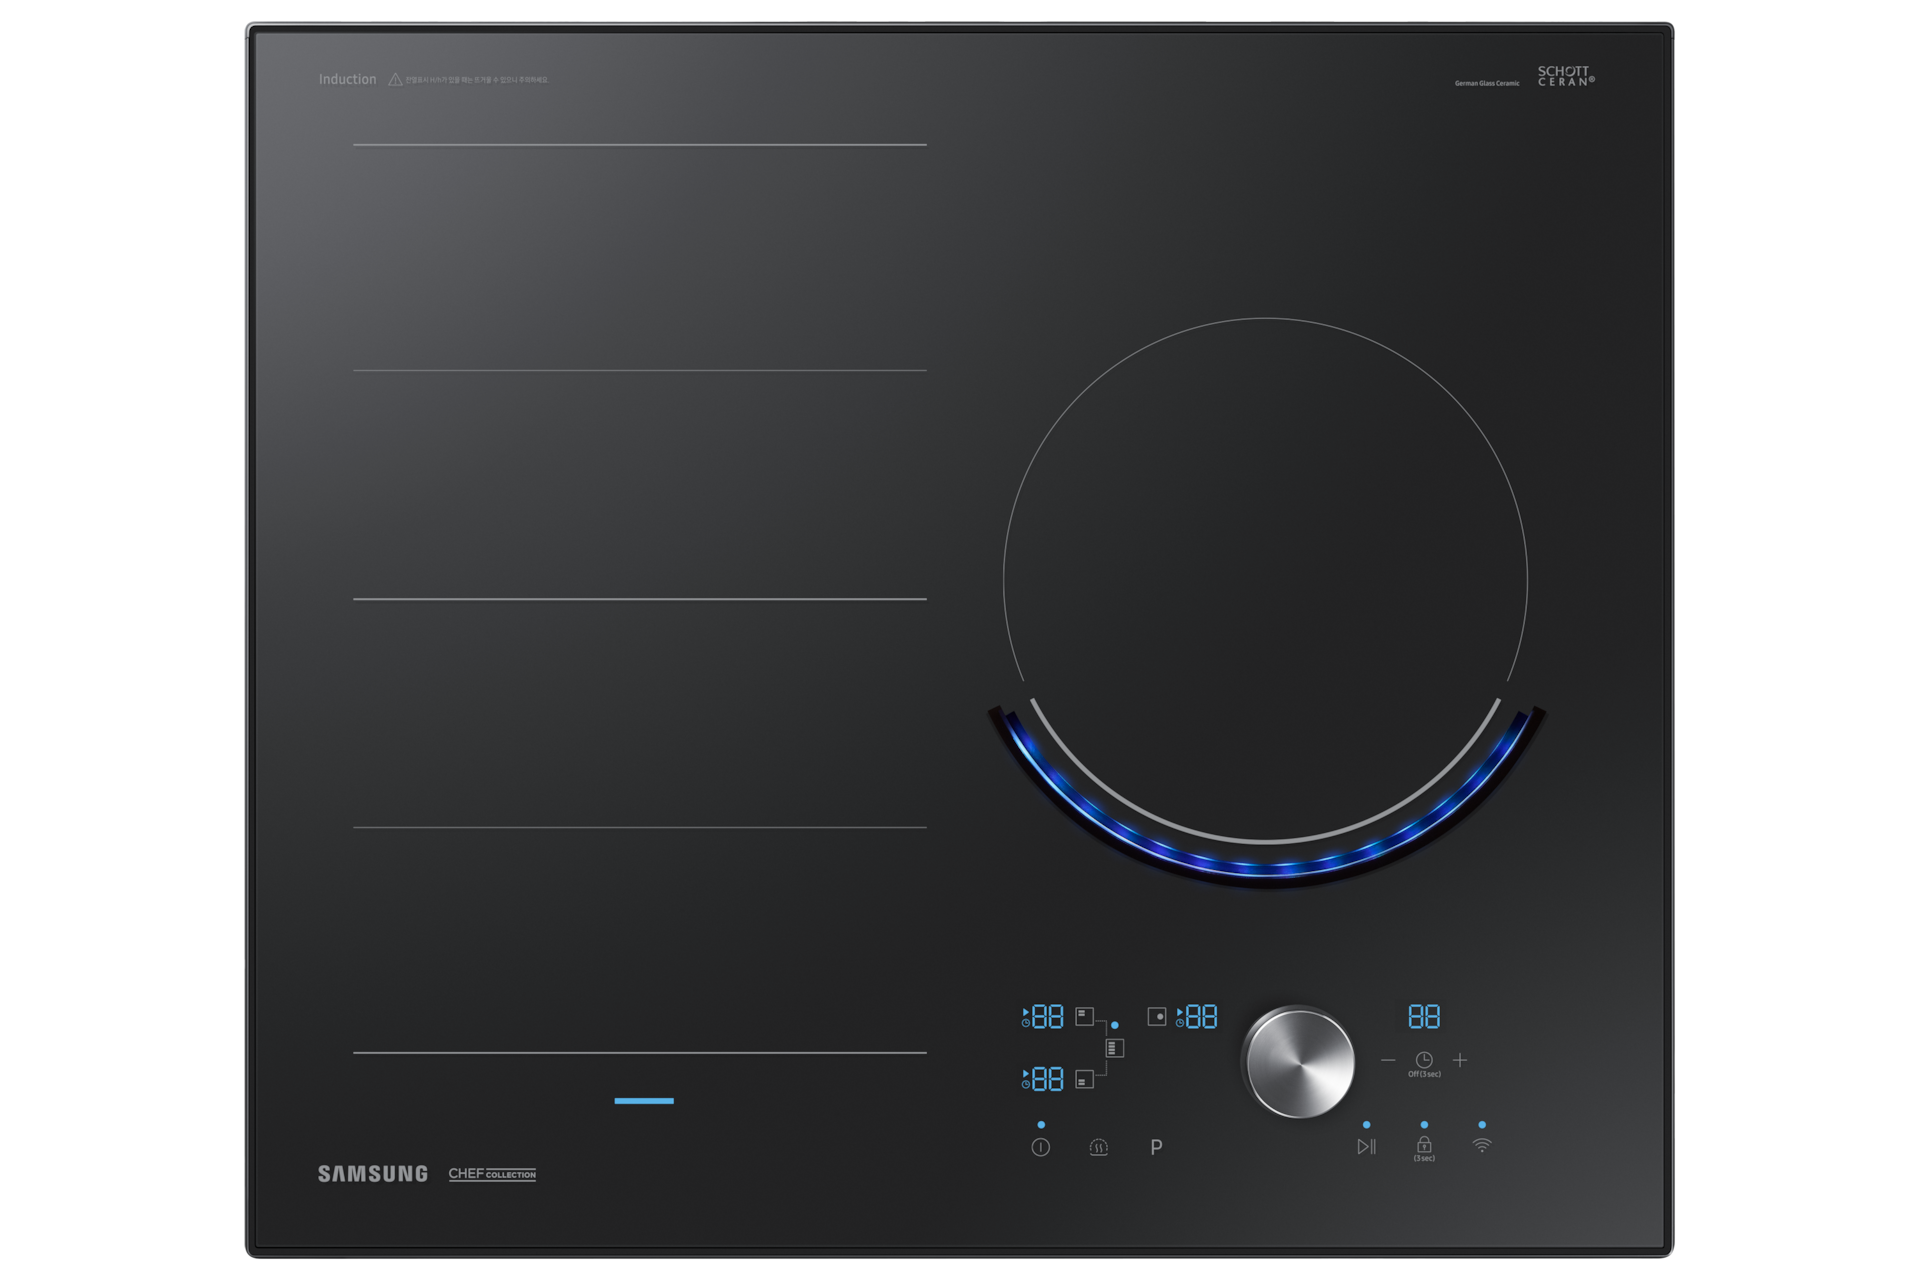
Task: Click the Samsung logo
Action: coord(372,1174)
